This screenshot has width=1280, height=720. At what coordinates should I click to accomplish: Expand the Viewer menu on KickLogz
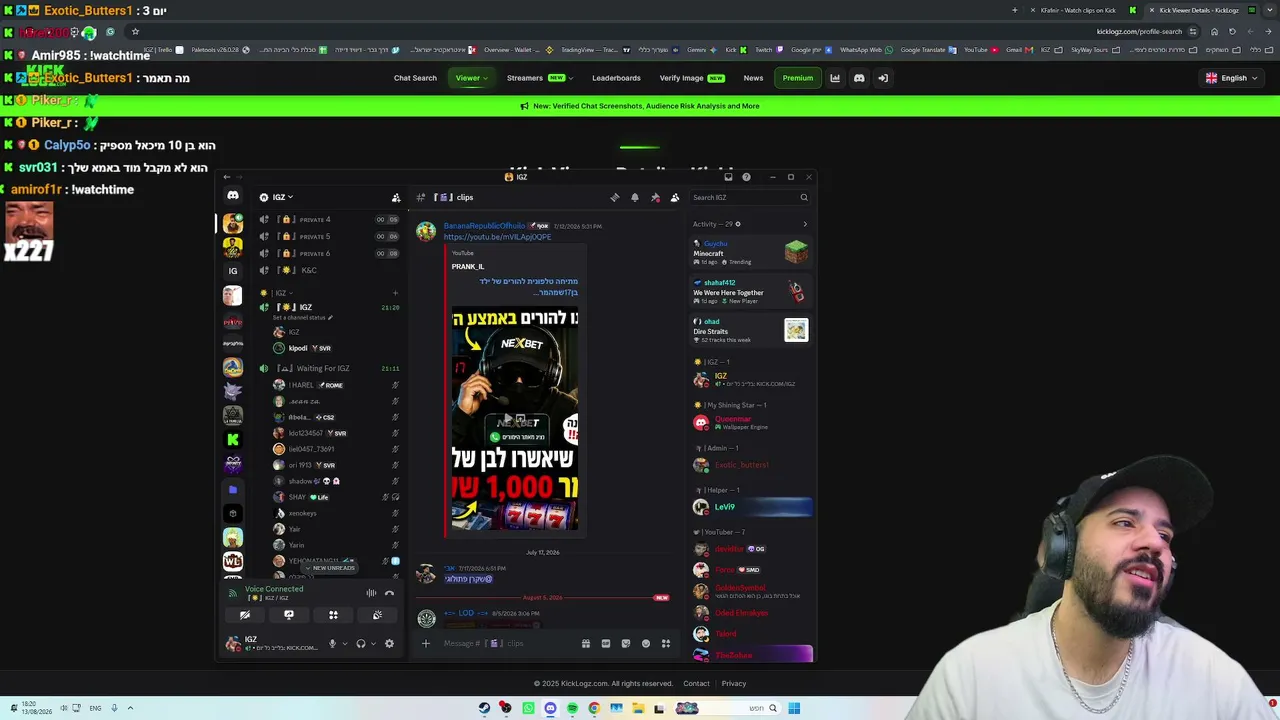coord(471,78)
